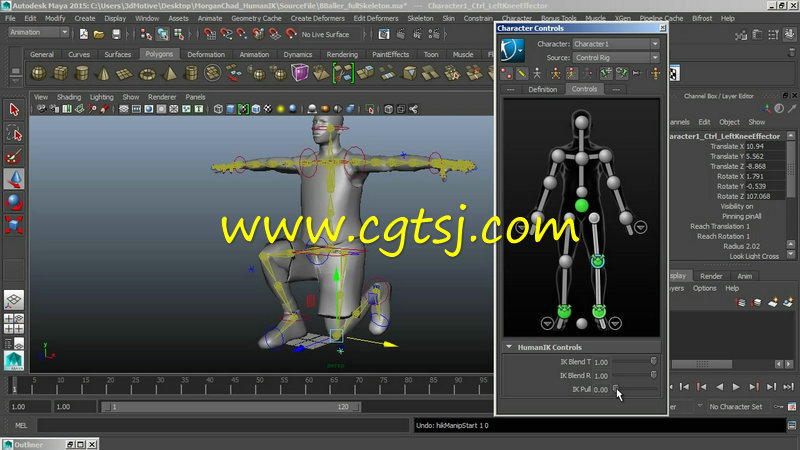
Task: Select the hips effector in the character figure
Action: 582,206
